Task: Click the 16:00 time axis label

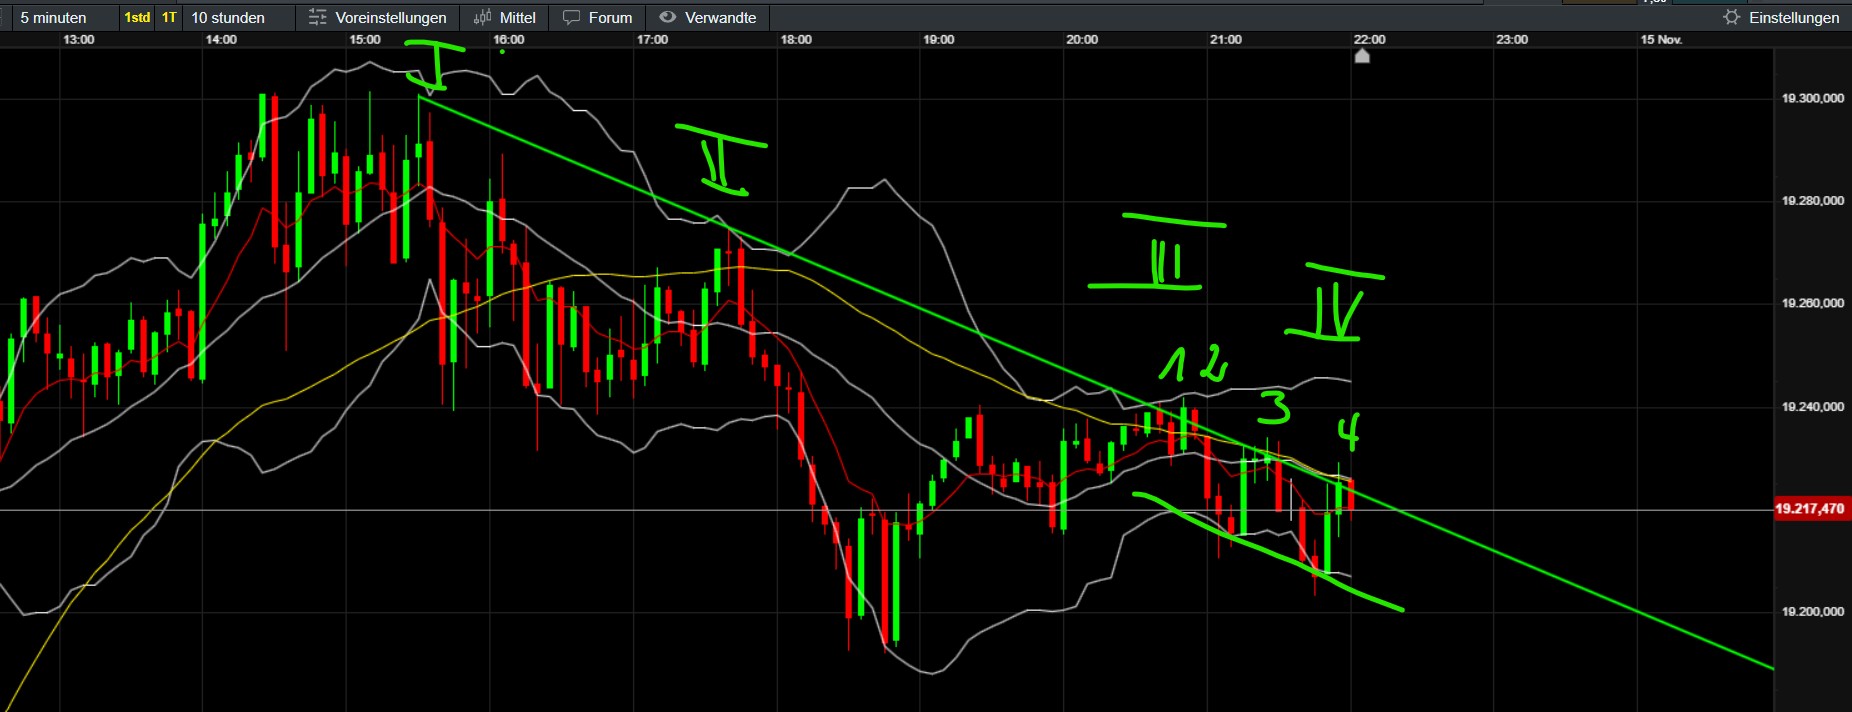Action: (509, 40)
